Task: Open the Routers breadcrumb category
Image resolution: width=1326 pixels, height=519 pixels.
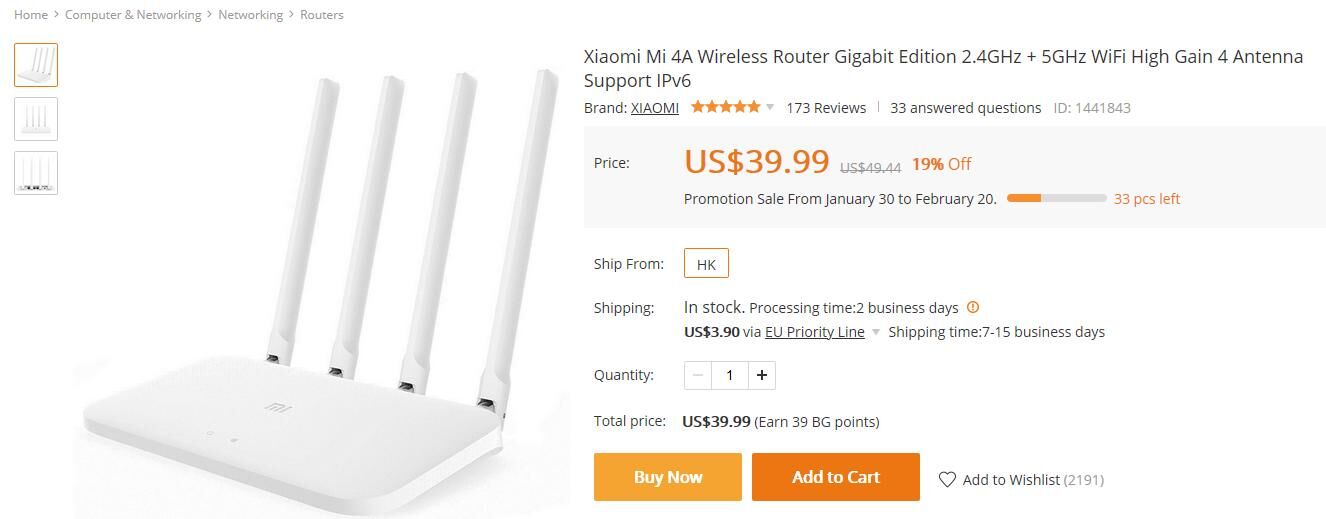Action: pos(322,15)
